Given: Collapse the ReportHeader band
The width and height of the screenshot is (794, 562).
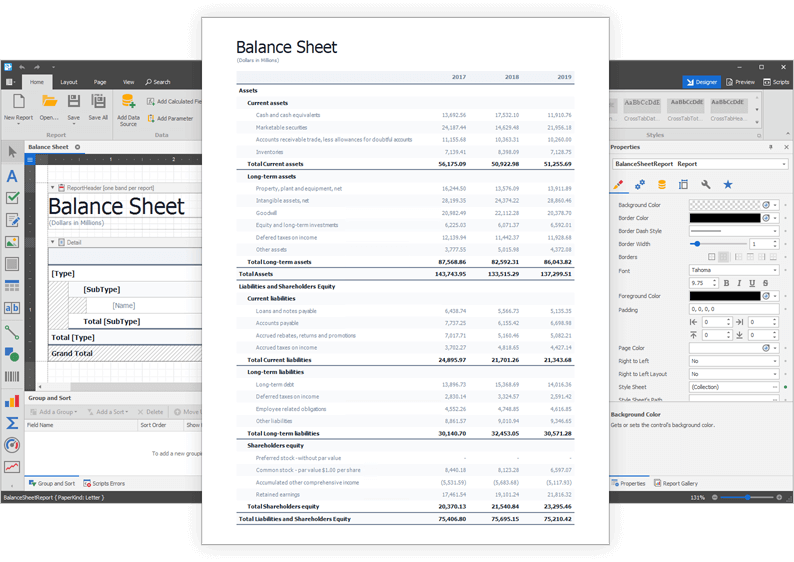Looking at the screenshot, I should (52, 188).
